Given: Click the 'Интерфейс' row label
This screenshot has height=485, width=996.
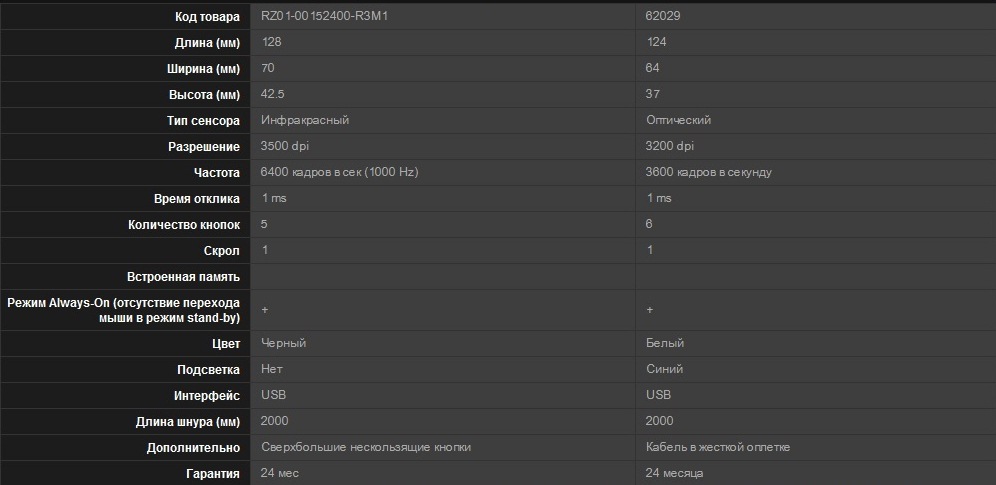Looking at the screenshot, I should pos(207,396).
